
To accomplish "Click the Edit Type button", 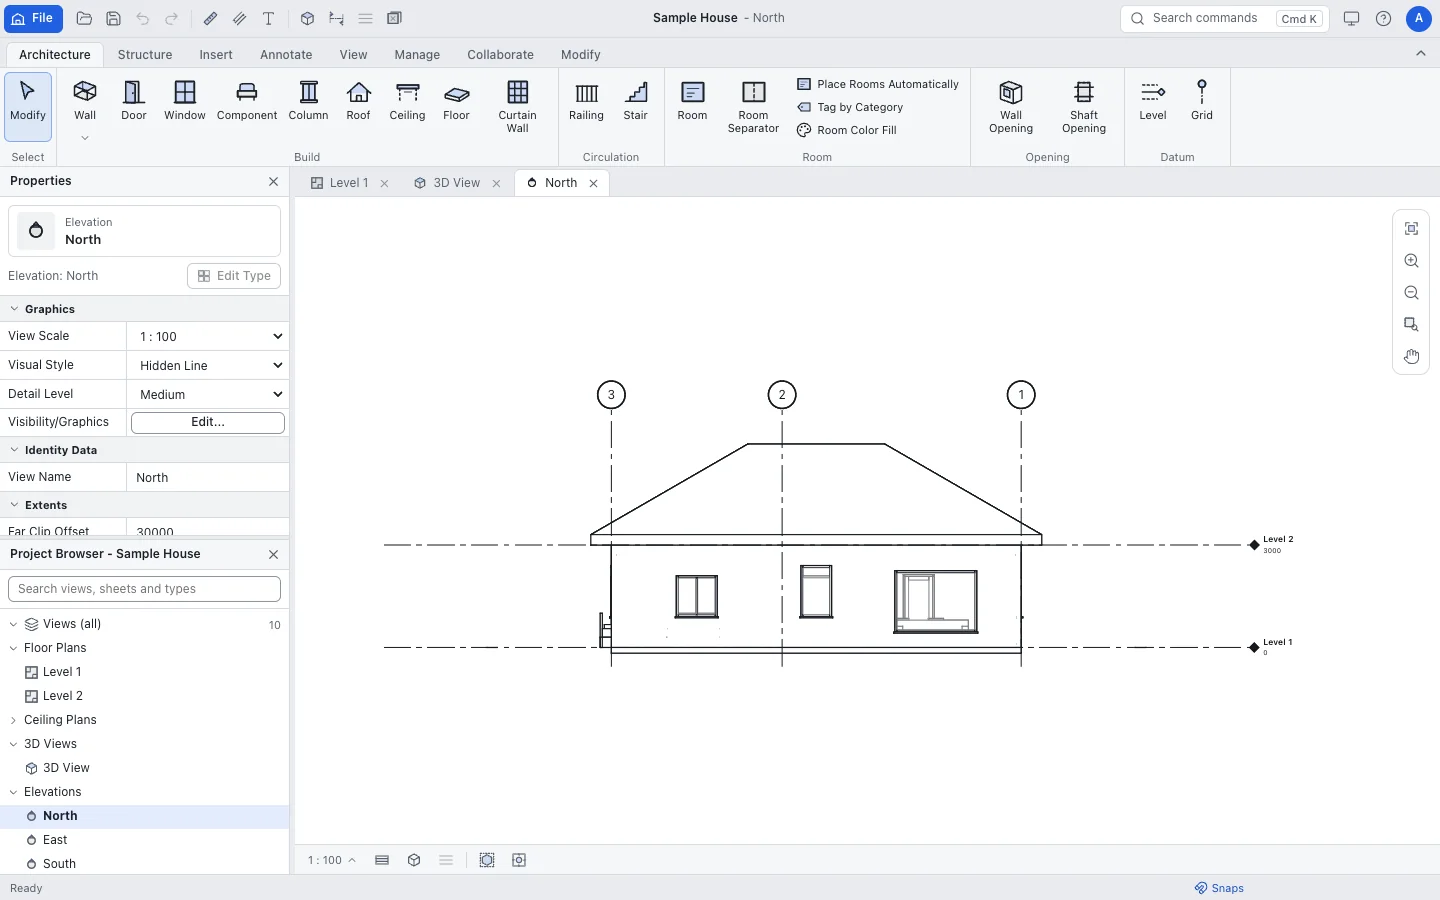I will [234, 276].
